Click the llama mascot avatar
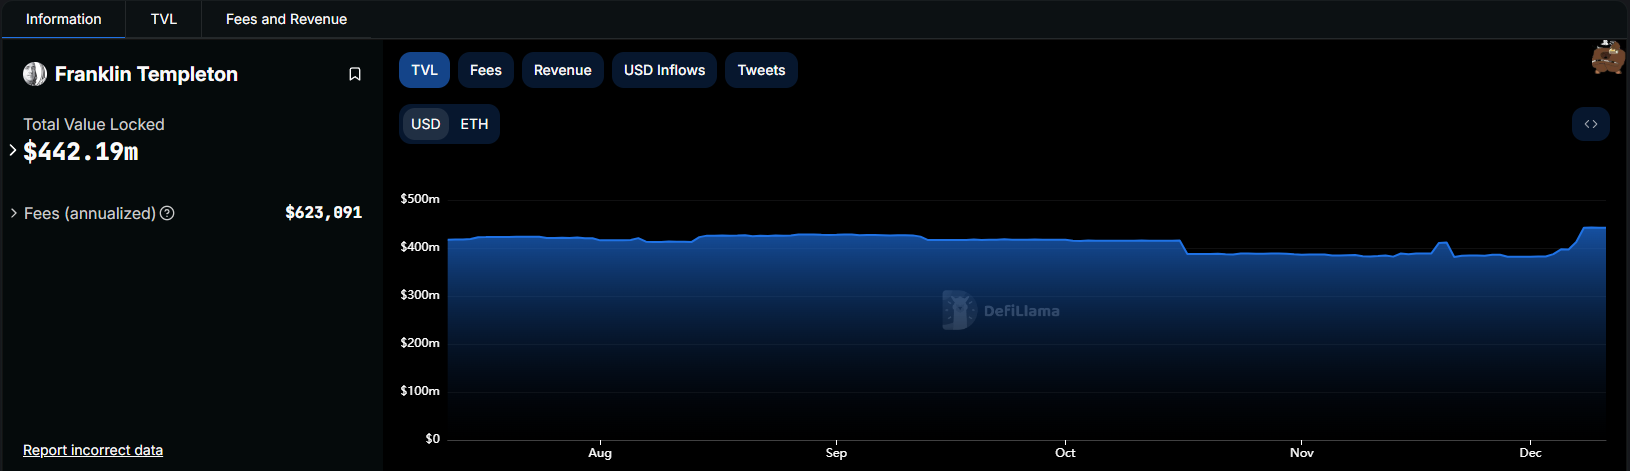The image size is (1630, 471). coord(1608,57)
